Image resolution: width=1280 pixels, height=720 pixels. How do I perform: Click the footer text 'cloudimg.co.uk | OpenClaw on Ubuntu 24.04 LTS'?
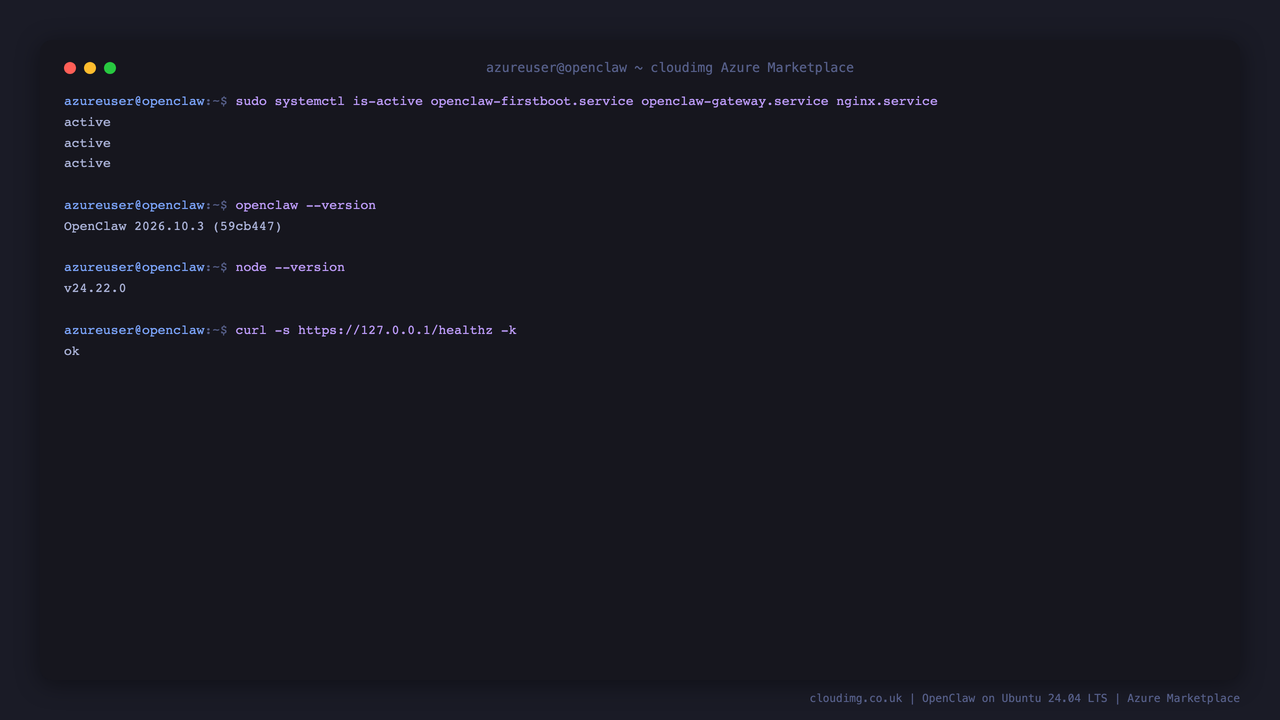click(958, 699)
